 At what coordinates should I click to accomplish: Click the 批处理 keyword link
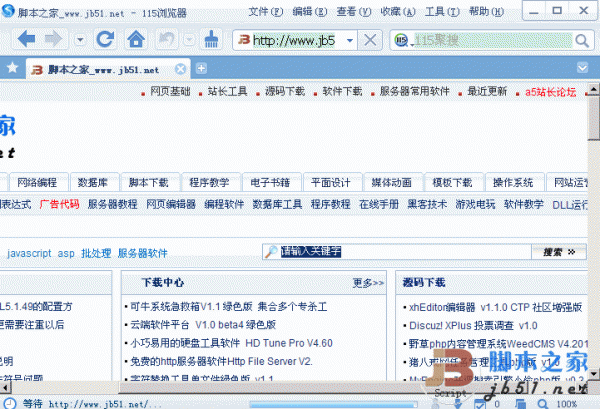click(96, 253)
